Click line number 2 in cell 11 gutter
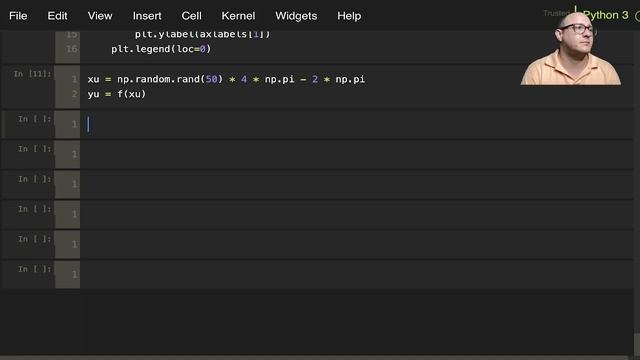Viewport: 640px width, 360px height. click(74, 94)
